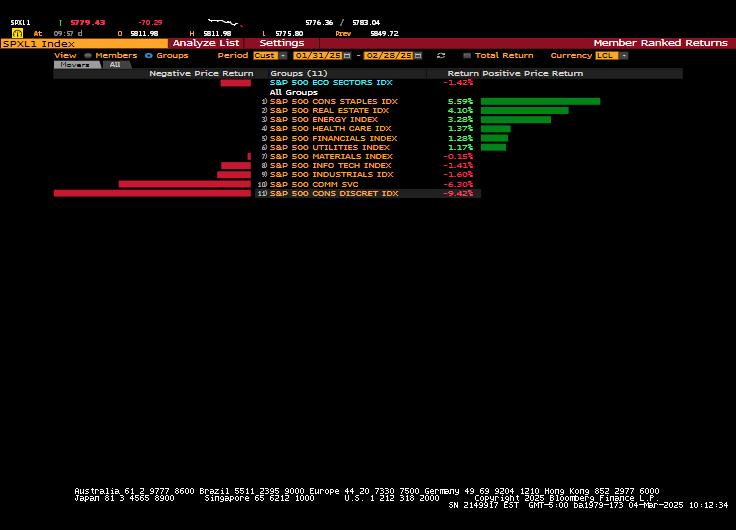Click the All Groups heading
This screenshot has width=736, height=530.
point(293,92)
